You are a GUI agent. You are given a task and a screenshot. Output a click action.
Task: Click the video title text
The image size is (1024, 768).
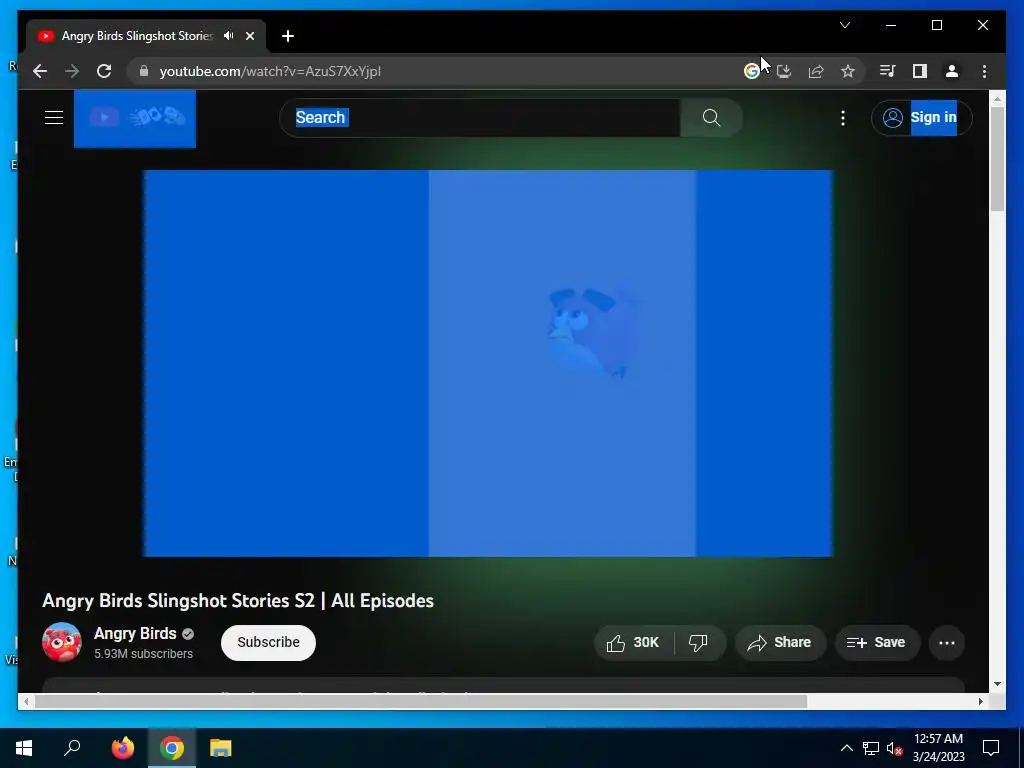(x=238, y=600)
